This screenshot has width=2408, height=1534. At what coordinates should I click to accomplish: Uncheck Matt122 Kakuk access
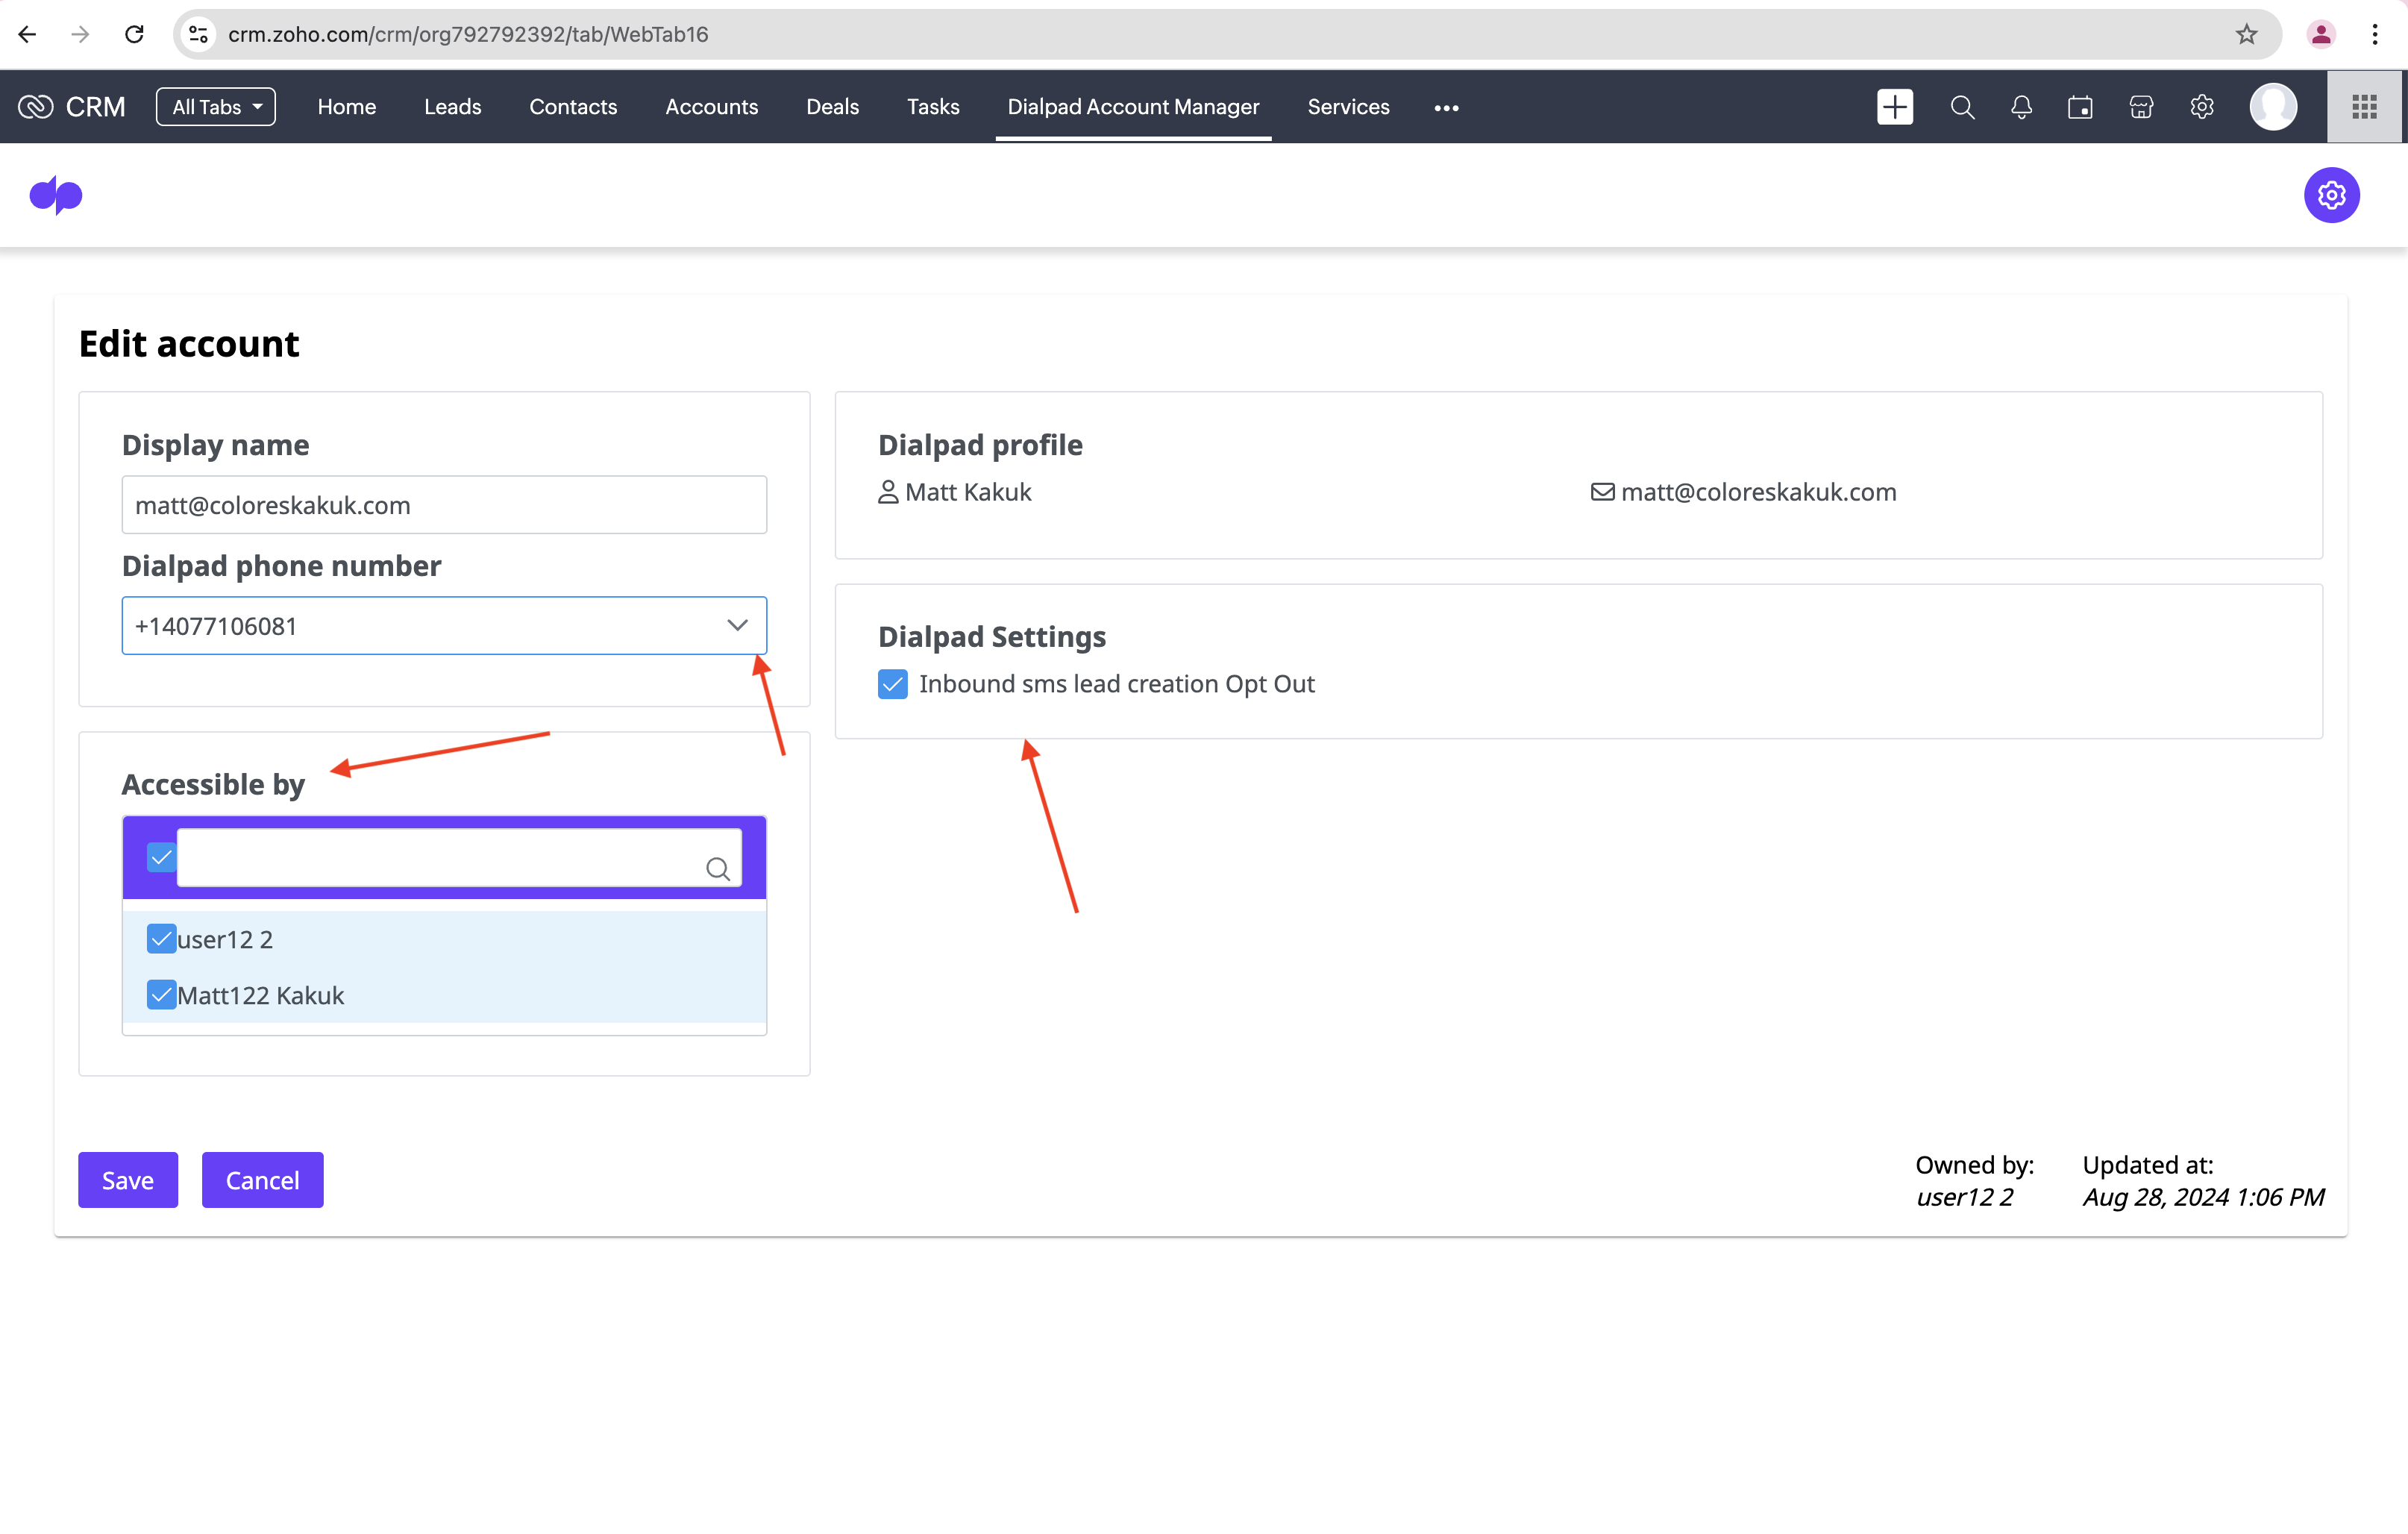tap(161, 995)
